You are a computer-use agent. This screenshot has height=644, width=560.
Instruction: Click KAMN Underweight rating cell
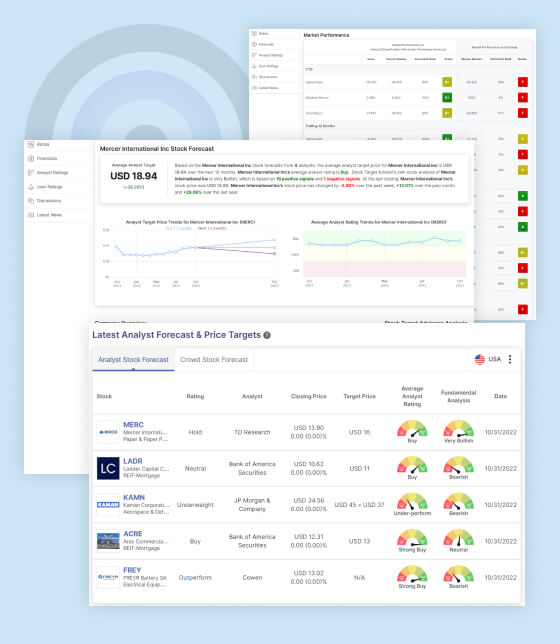(195, 505)
